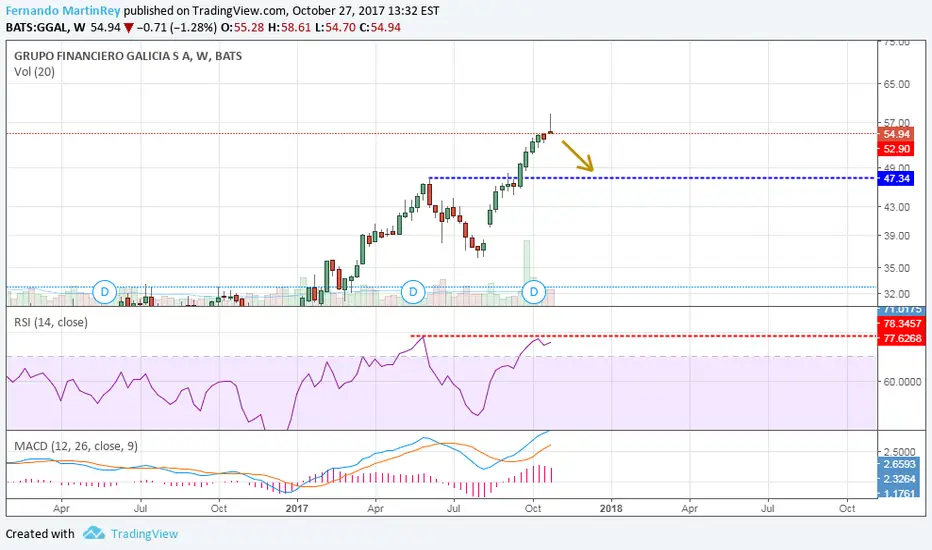The image size is (932, 550).
Task: Click the red 54.94 current price label
Action: click(896, 134)
